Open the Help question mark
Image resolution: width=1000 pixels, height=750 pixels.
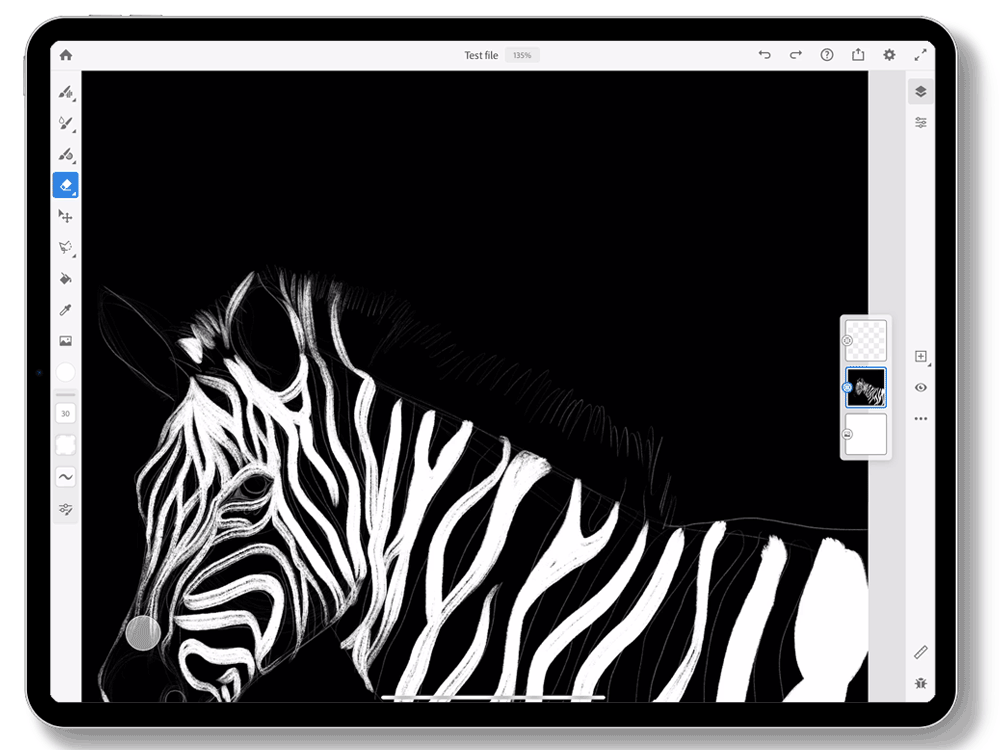[x=827, y=55]
